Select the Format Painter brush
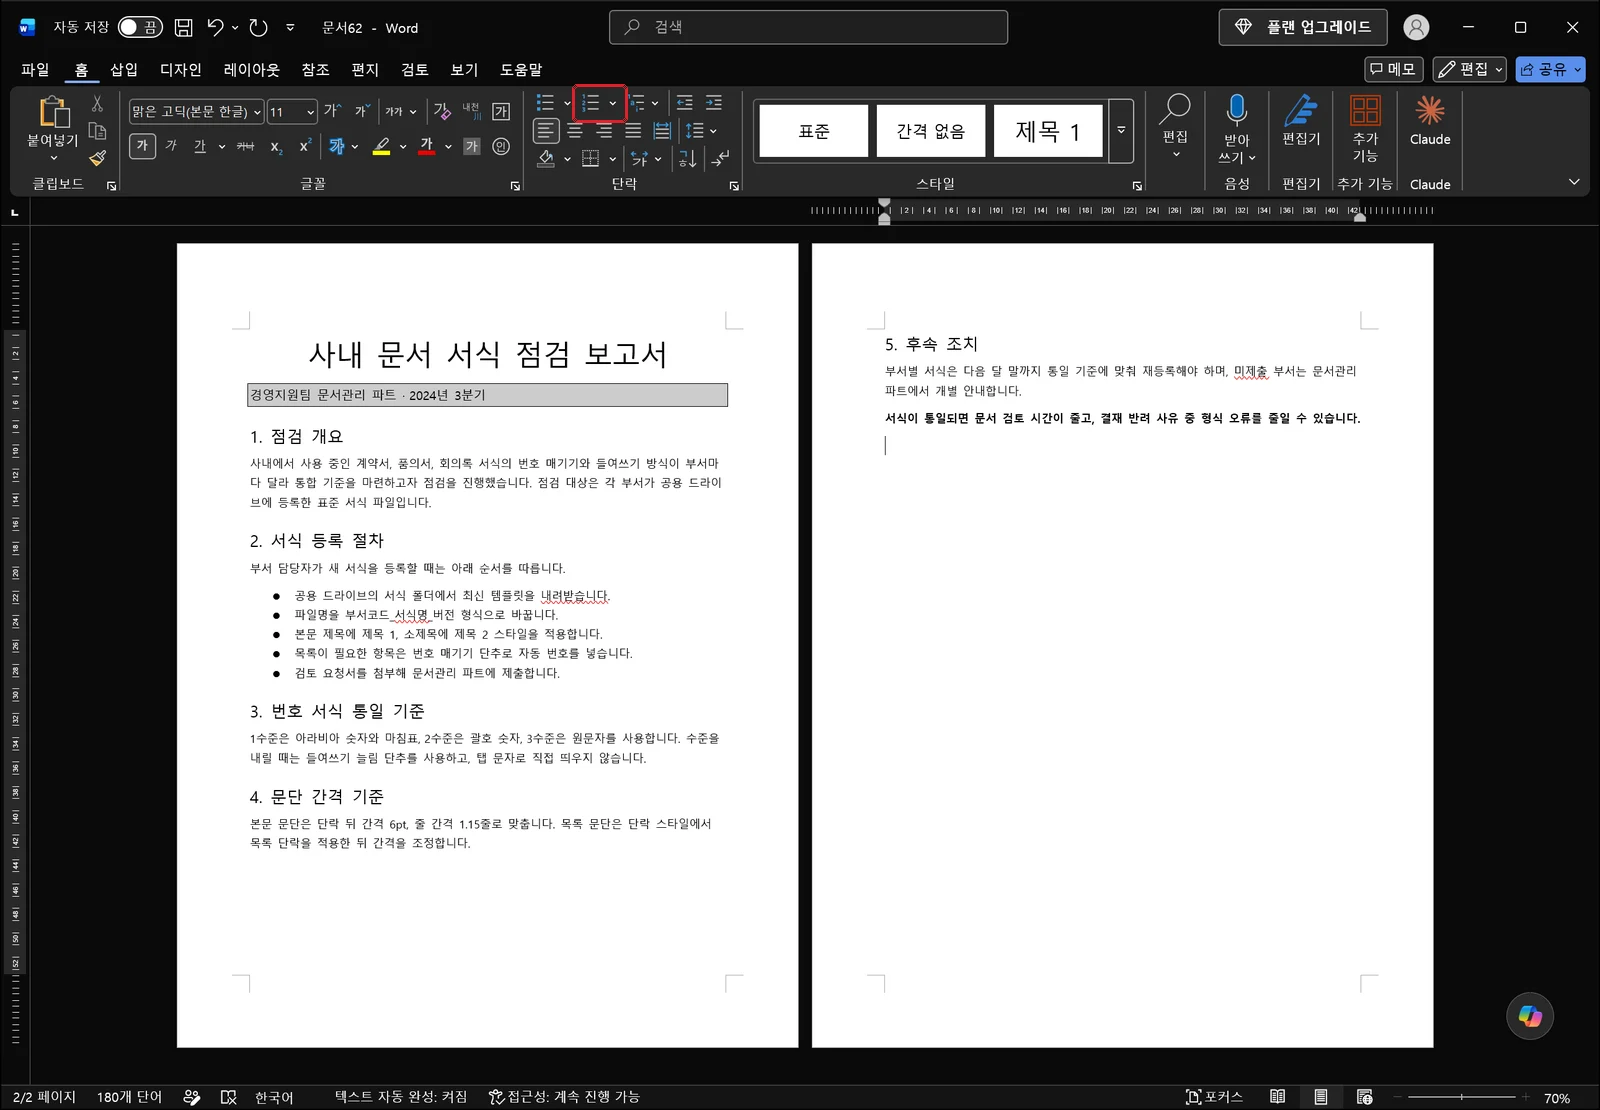Viewport: 1600px width, 1110px height. [x=97, y=158]
